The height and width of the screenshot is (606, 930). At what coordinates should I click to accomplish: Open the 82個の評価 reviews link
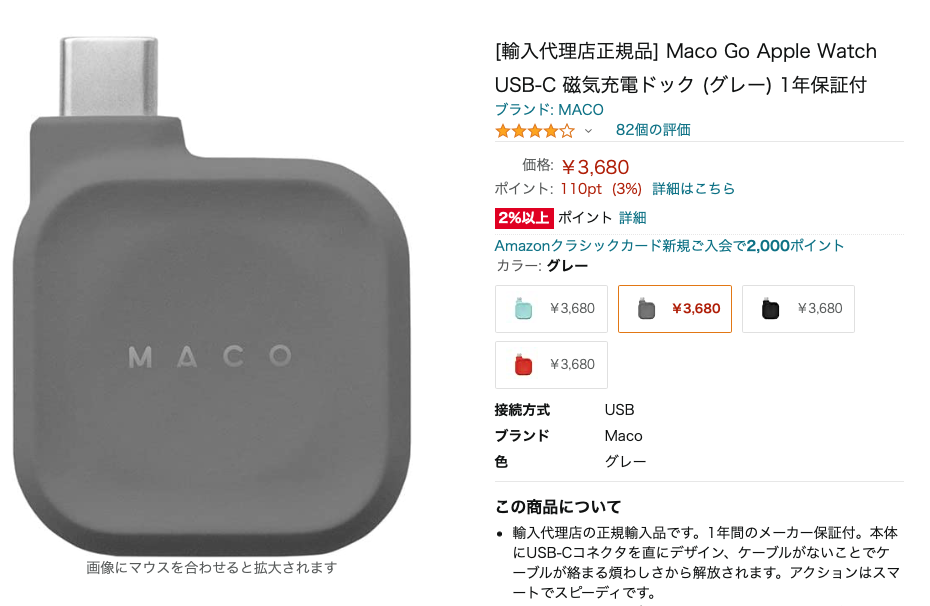(653, 130)
